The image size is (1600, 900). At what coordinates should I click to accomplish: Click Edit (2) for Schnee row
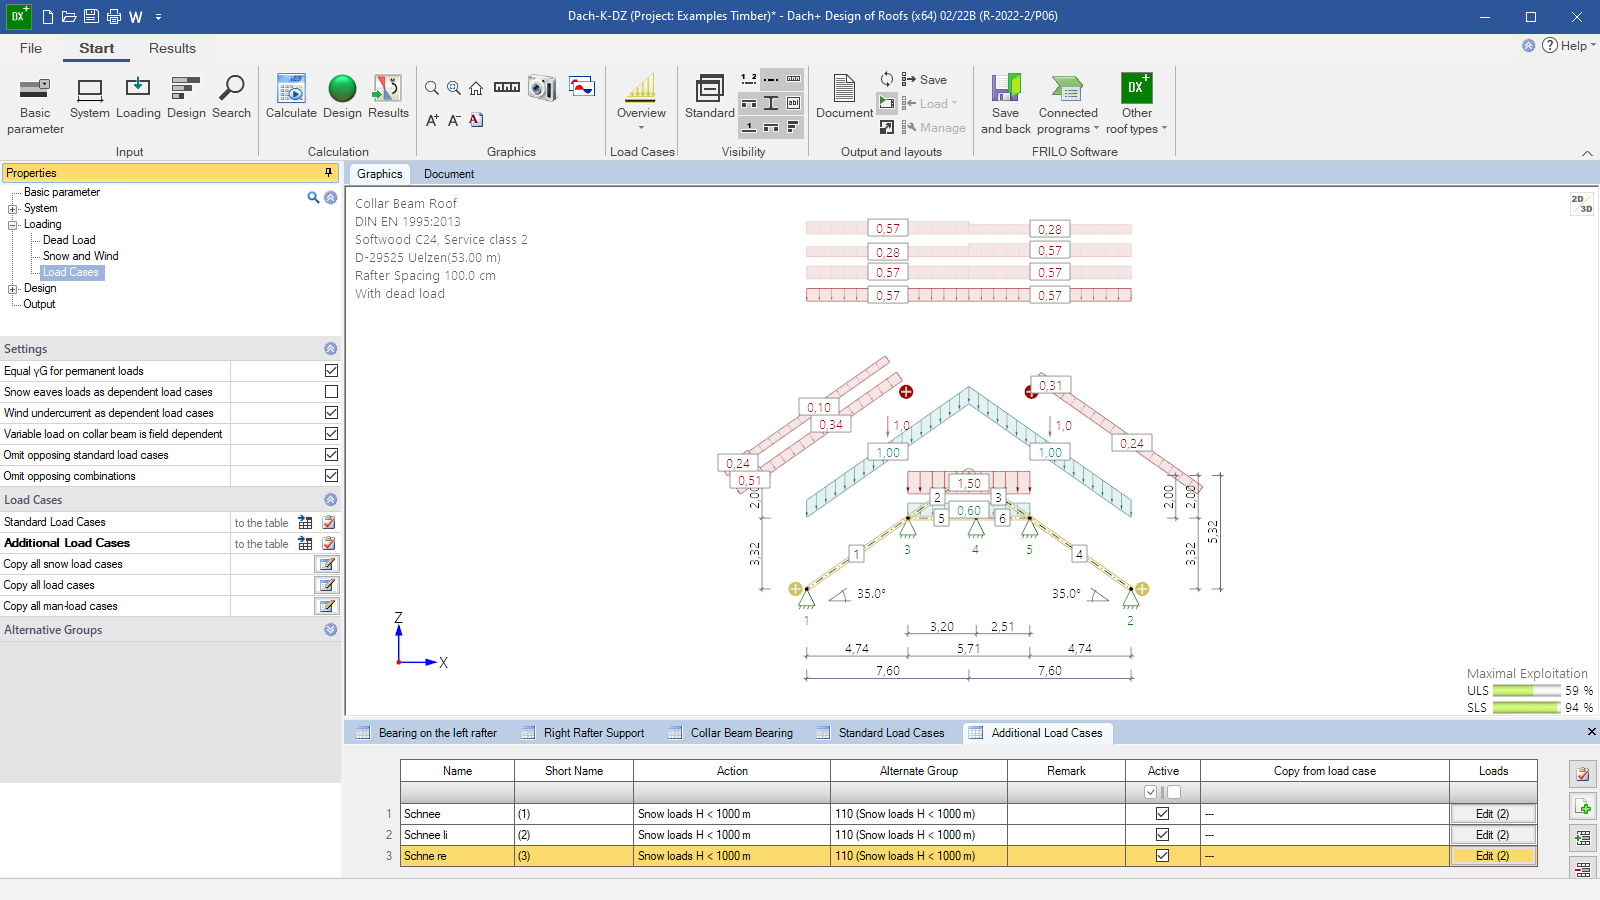(1493, 814)
